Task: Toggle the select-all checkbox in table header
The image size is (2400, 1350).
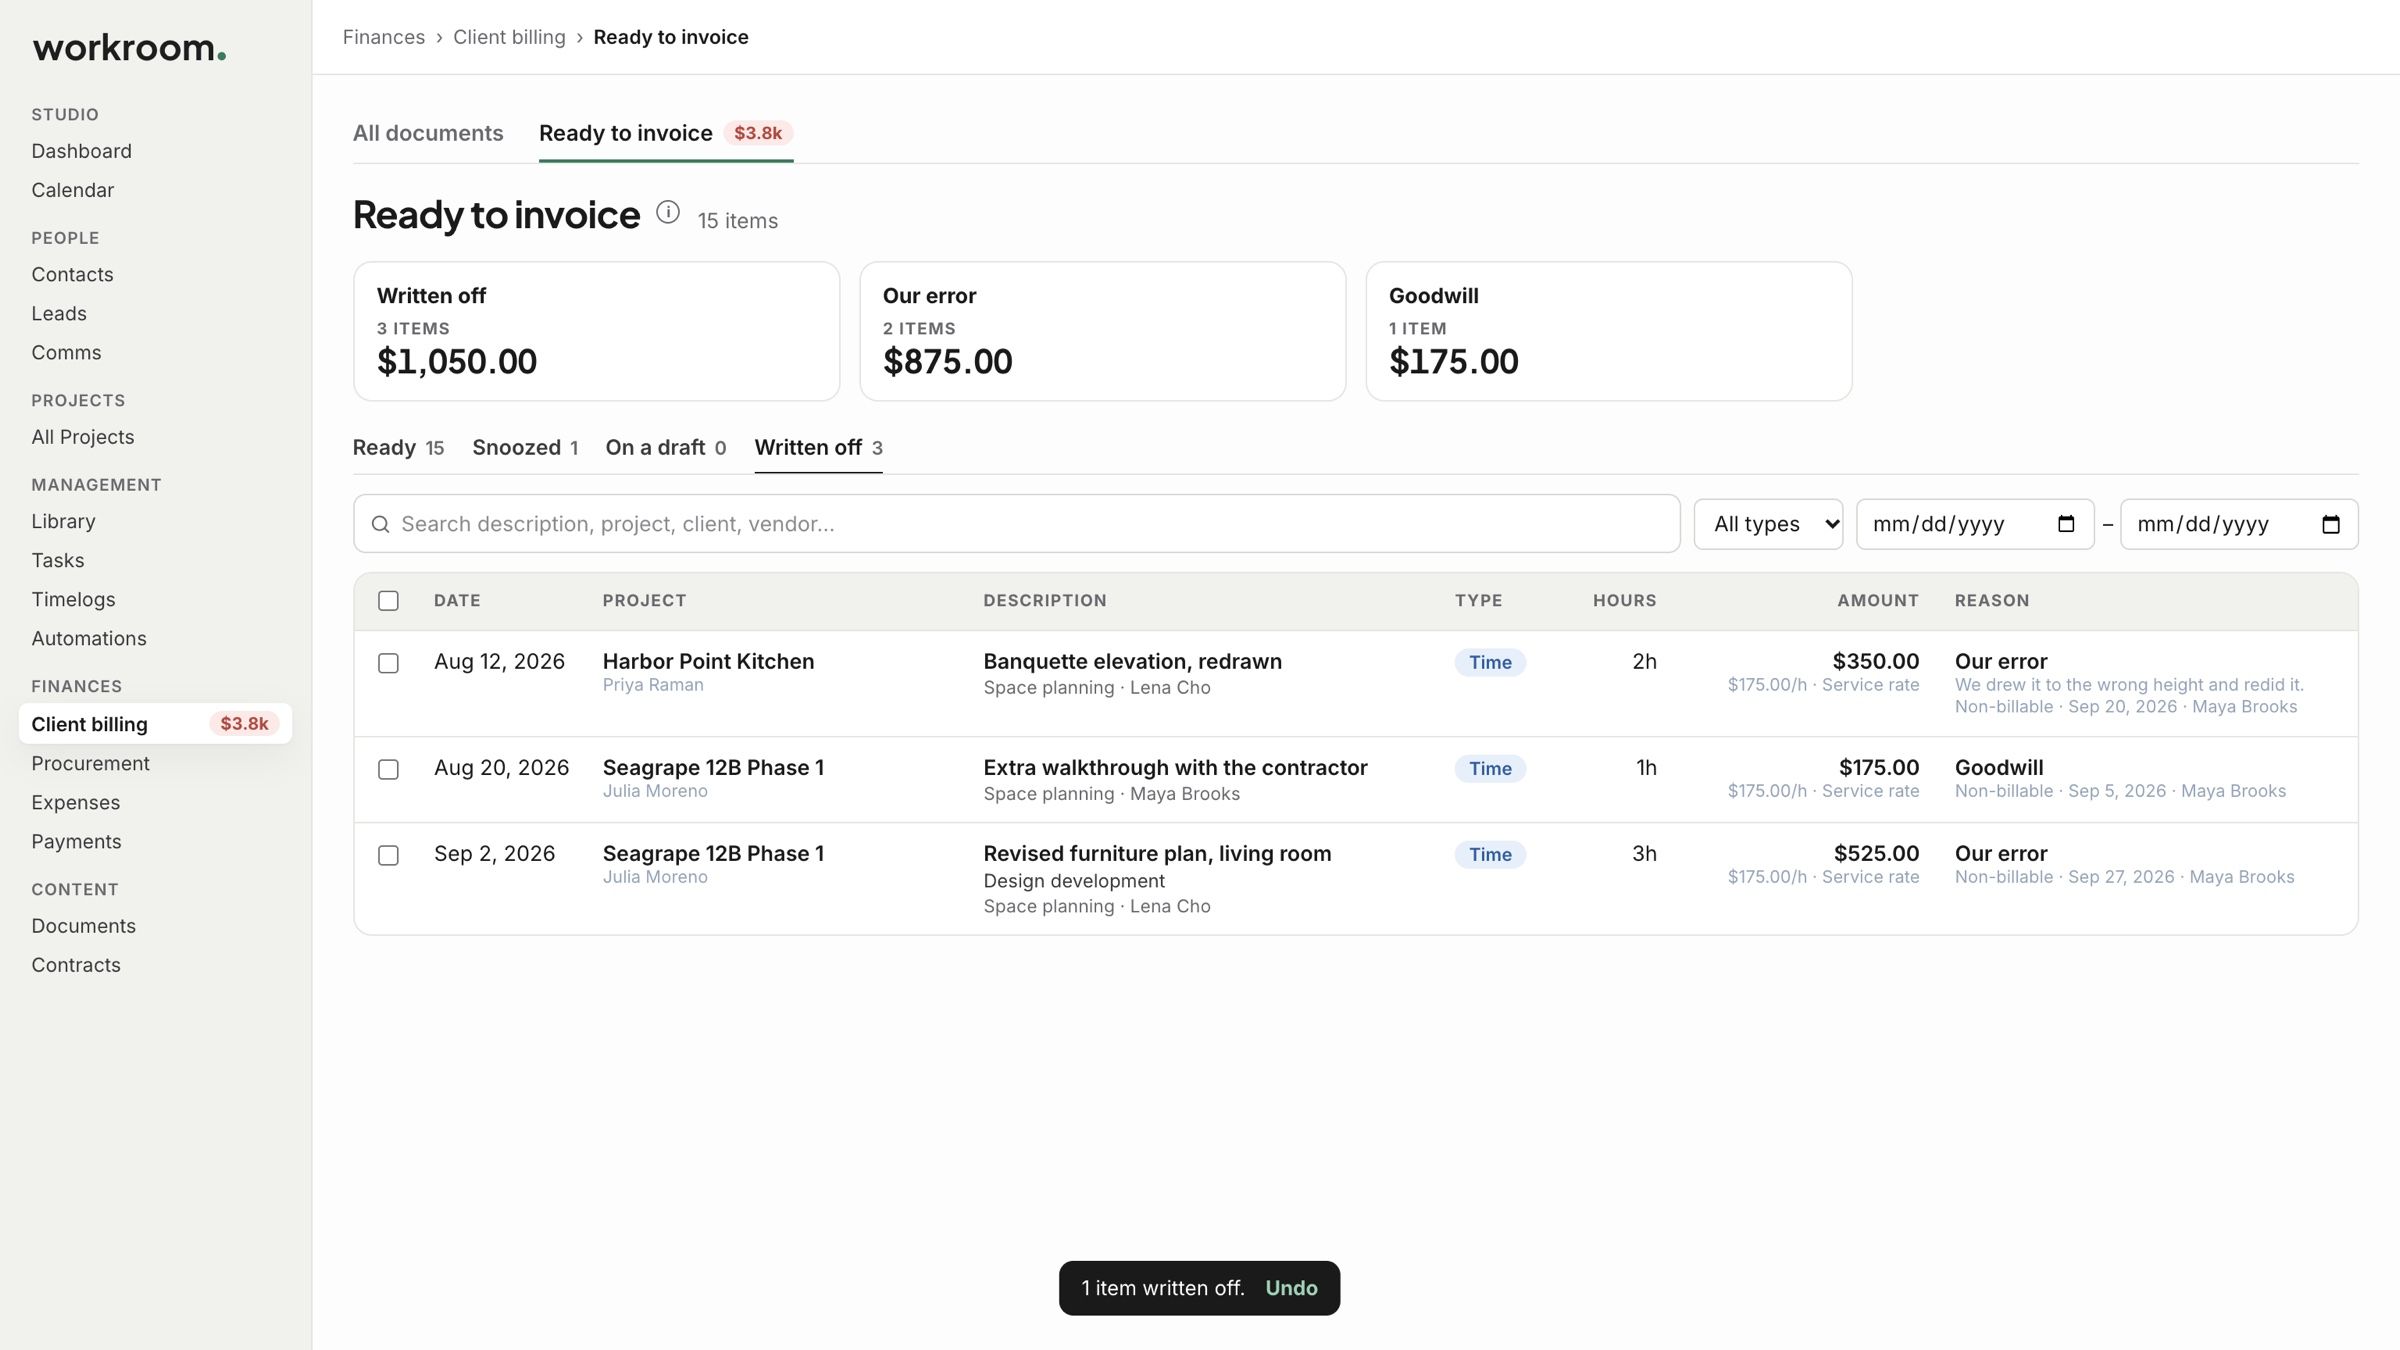Action: tap(388, 601)
